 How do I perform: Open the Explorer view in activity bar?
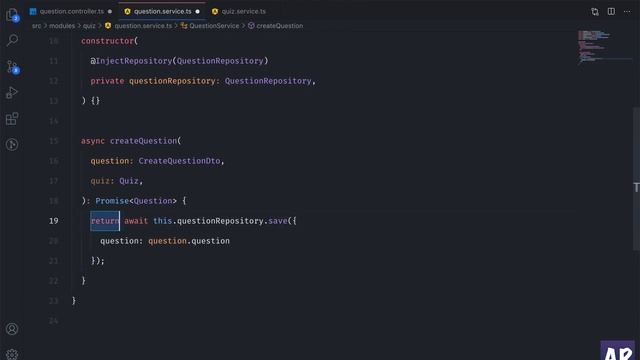[x=12, y=15]
